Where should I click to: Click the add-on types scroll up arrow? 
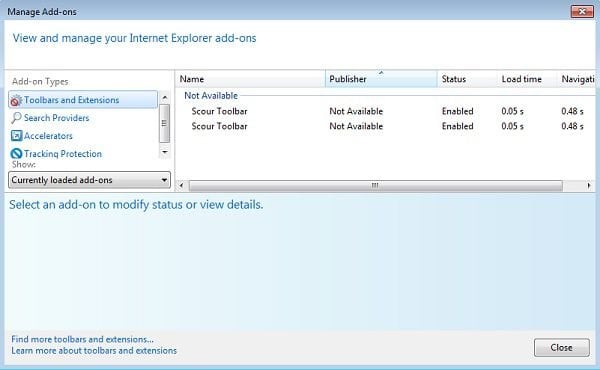pyautogui.click(x=165, y=97)
